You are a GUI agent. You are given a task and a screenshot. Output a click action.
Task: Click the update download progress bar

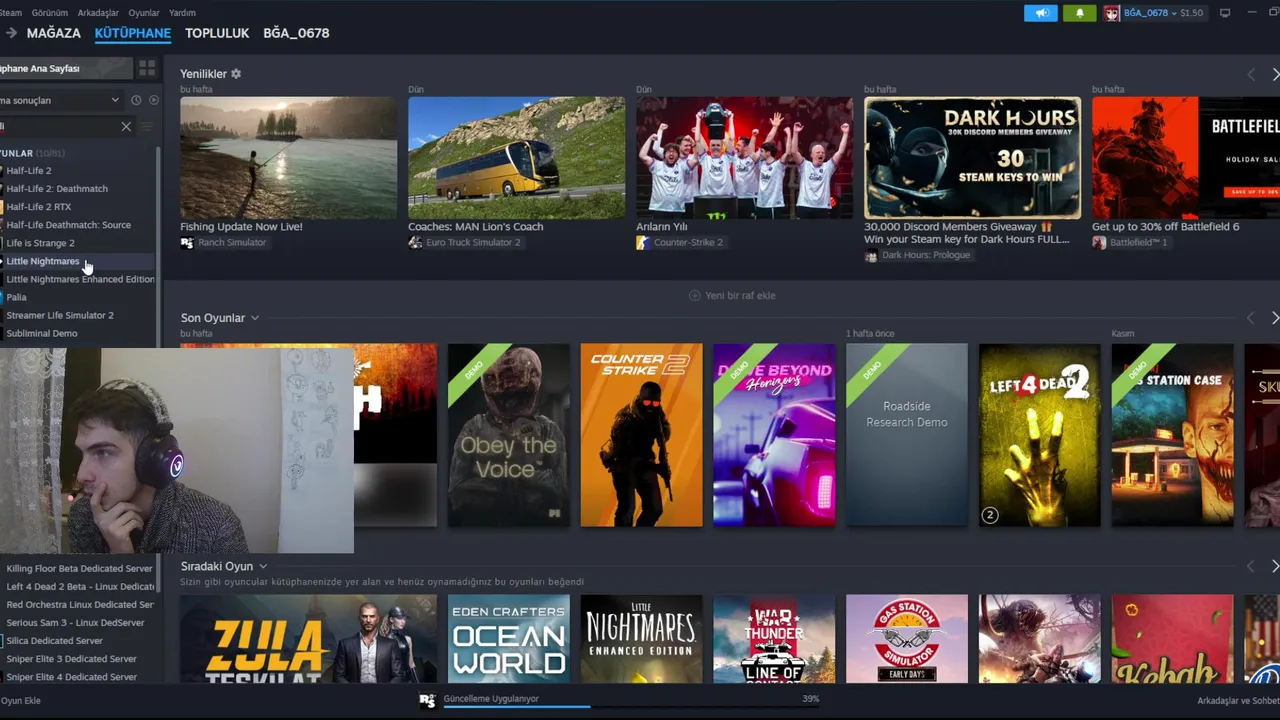pos(631,706)
